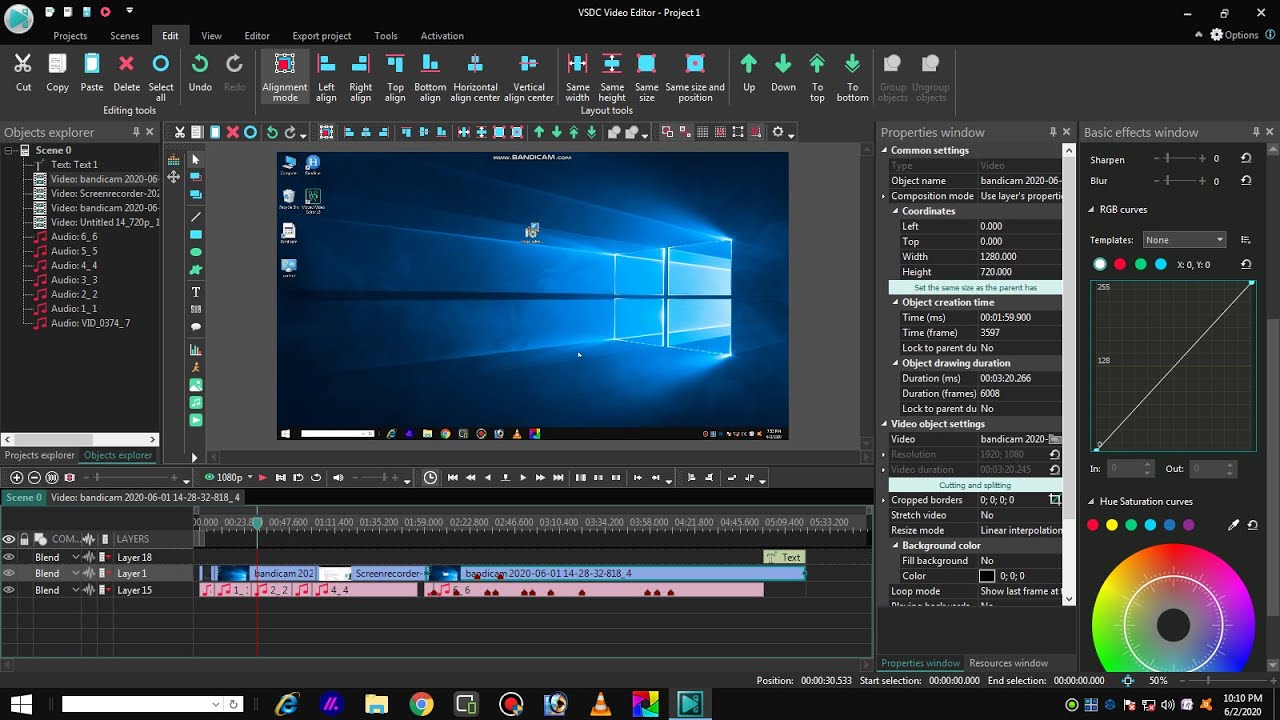Viewport: 1280px width, 720px height.
Task: Collapse Scene 0 in Objects explorer
Action: coord(9,150)
